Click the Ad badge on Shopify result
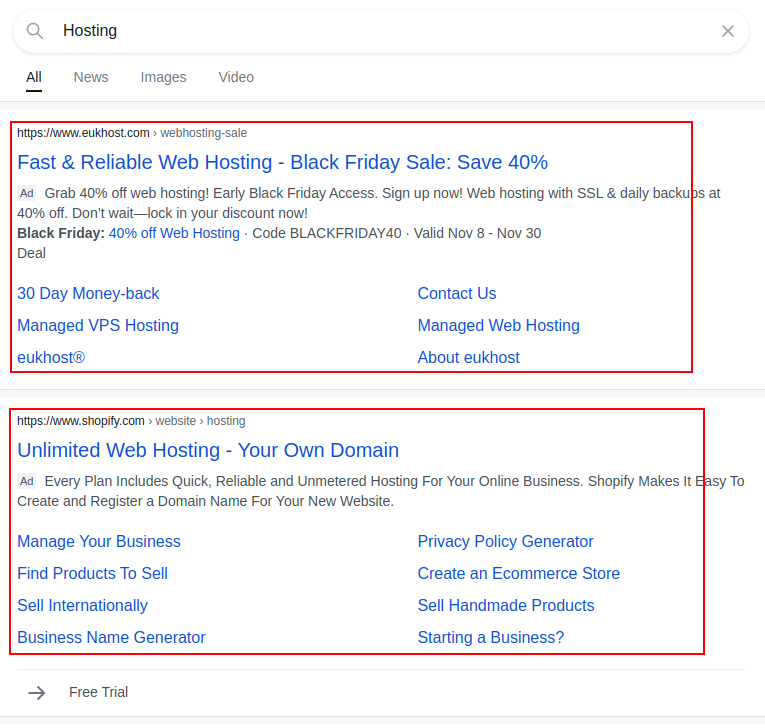765x728 pixels. [x=26, y=481]
